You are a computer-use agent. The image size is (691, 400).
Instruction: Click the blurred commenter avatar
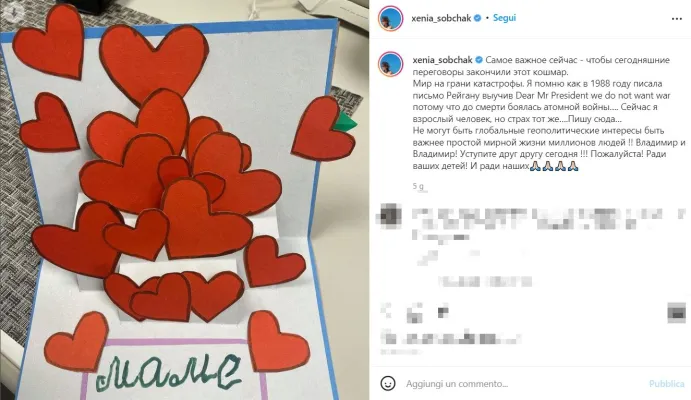click(390, 216)
